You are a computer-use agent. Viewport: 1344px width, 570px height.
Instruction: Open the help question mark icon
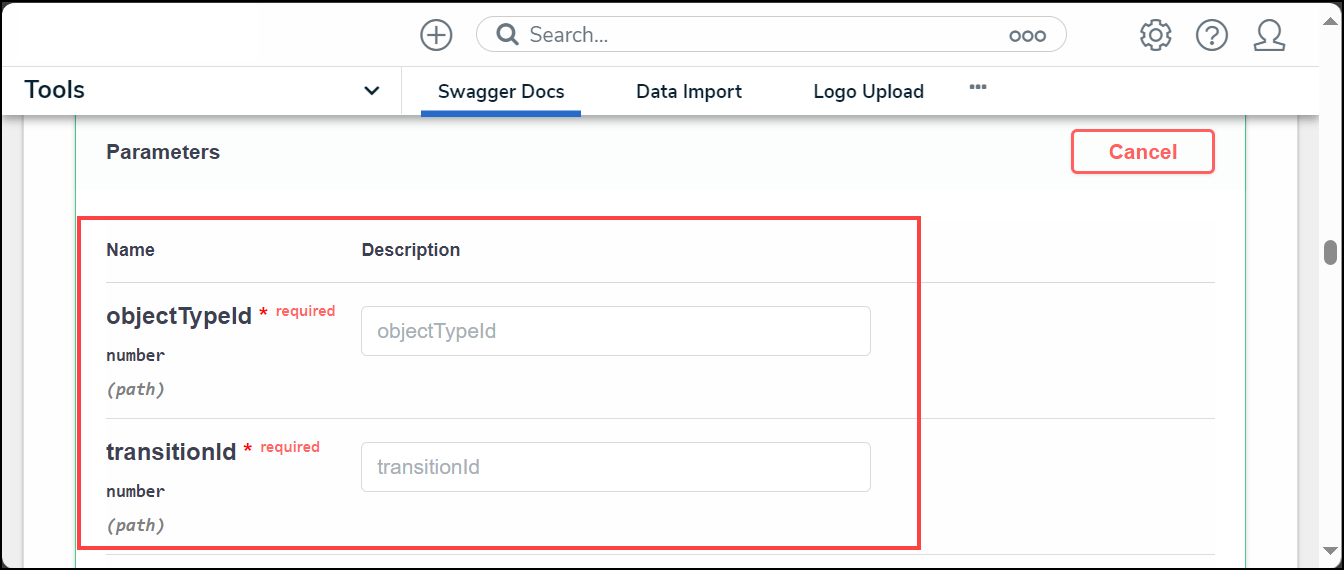(x=1212, y=35)
